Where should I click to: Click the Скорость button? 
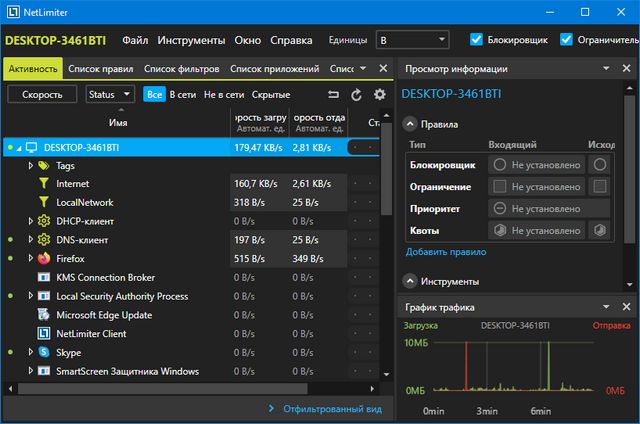pyautogui.click(x=42, y=94)
